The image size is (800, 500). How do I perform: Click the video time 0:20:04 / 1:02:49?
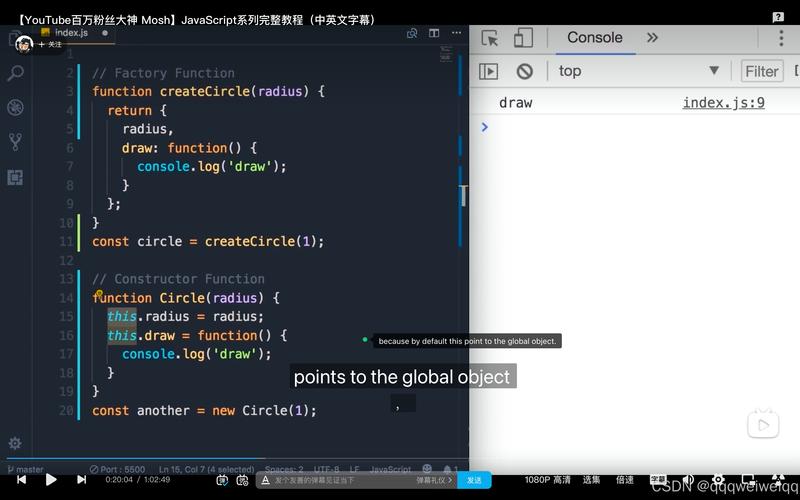click(x=138, y=480)
